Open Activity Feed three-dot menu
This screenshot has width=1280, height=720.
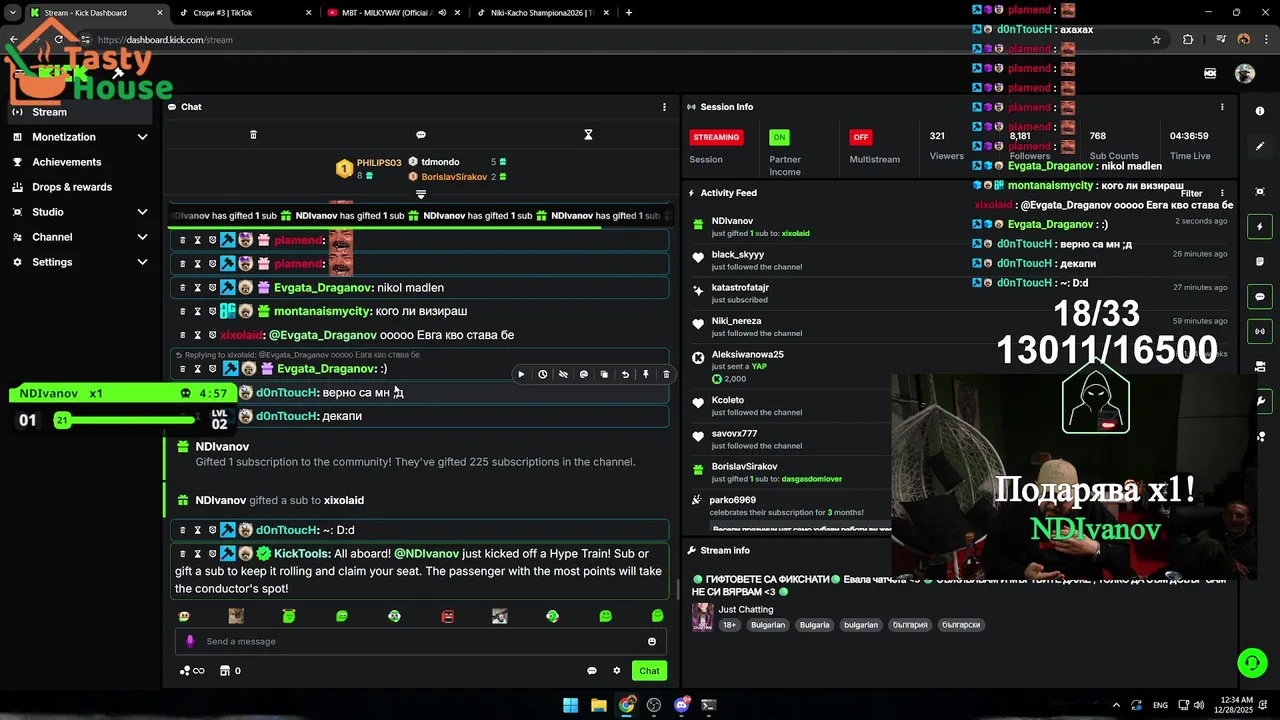click(1222, 193)
